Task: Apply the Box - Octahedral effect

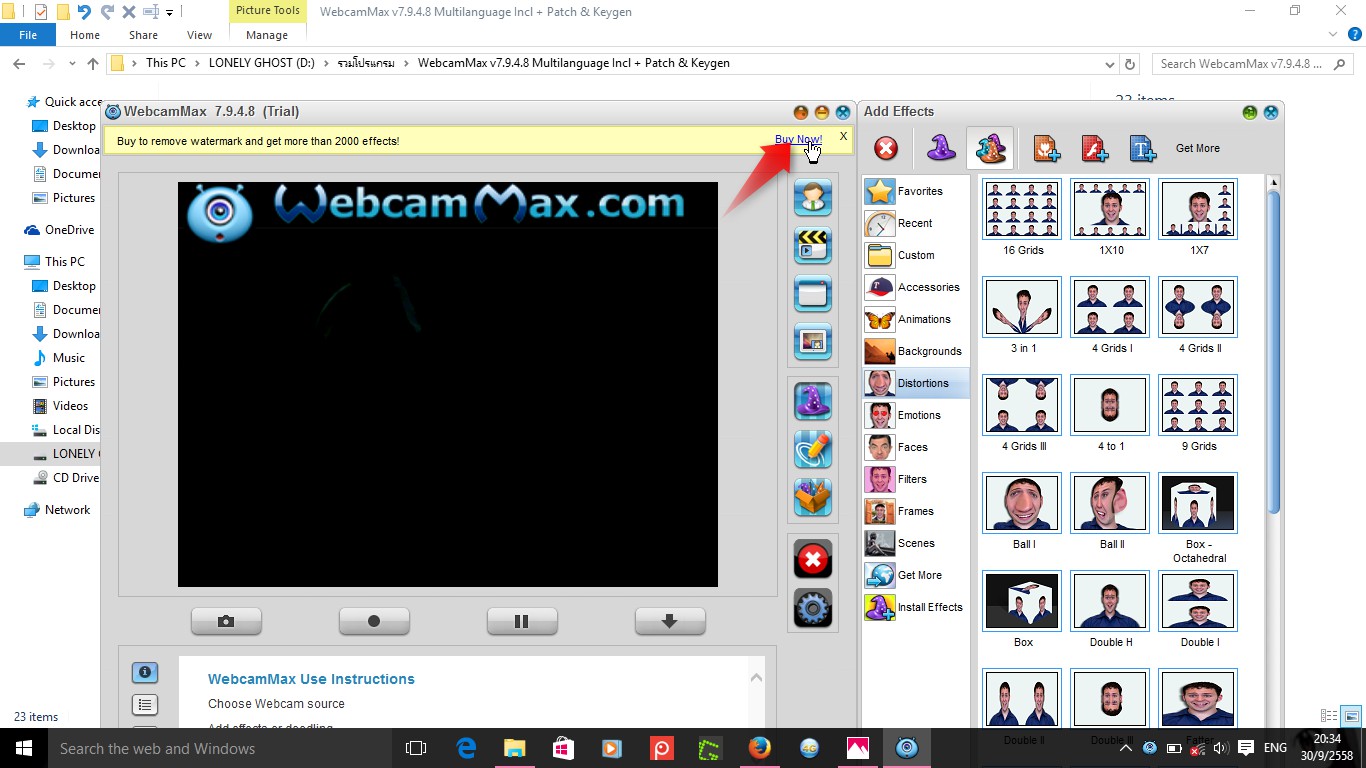Action: 1198,503
